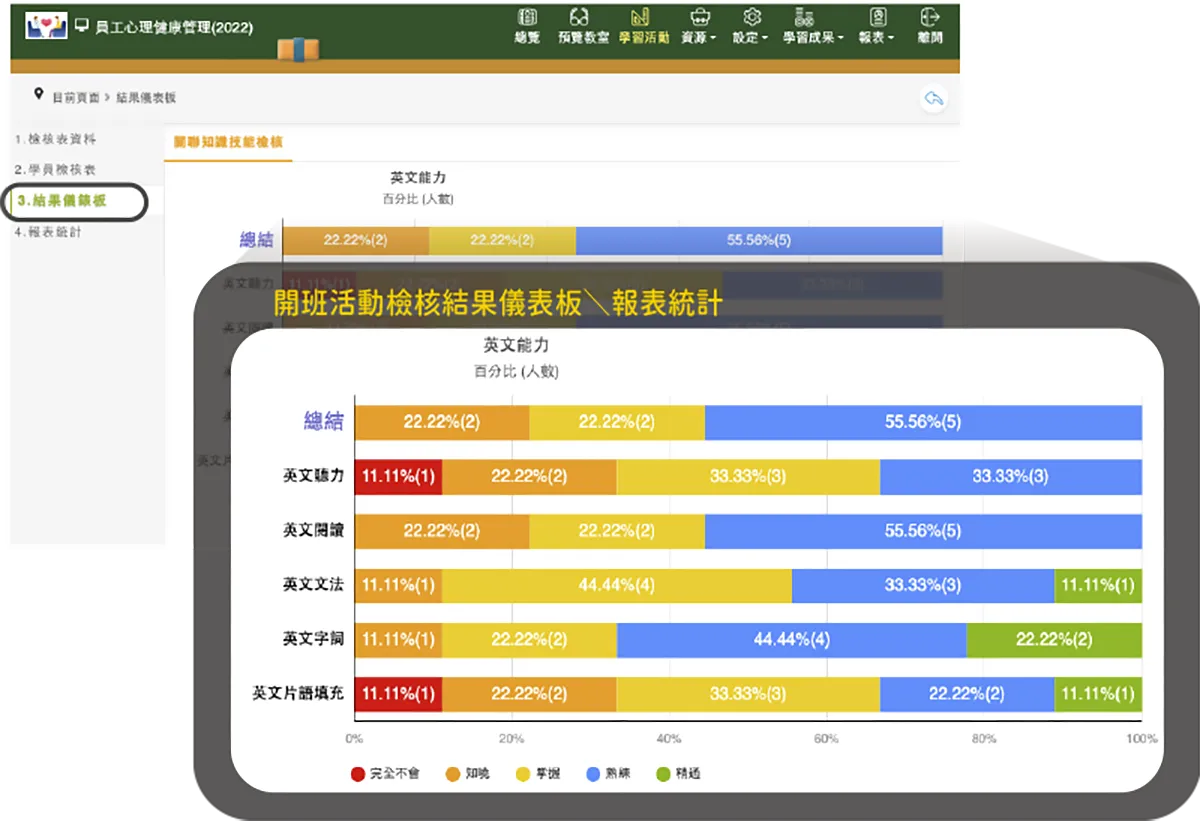Click the blue back arrow icon
The height and width of the screenshot is (825, 1200).
pos(933,100)
